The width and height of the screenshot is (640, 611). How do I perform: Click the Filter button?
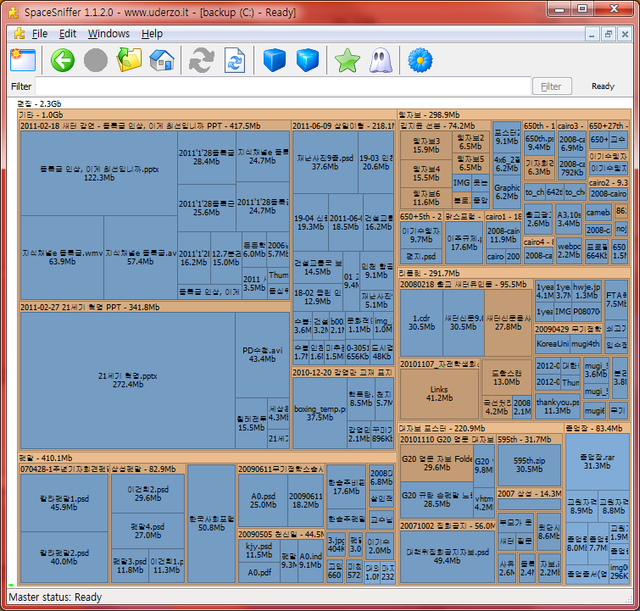click(551, 86)
